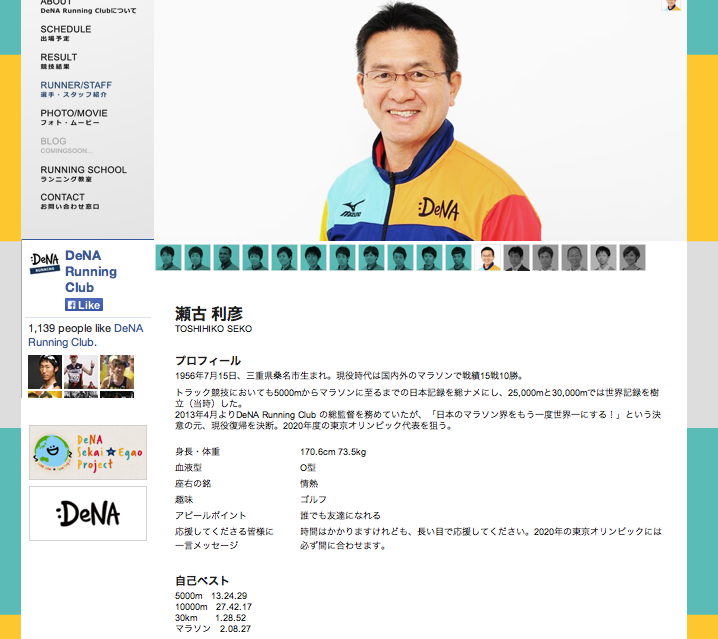Viewport: 718px width, 639px height.
Task: Select the gray thumbnail of the woman
Action: pos(632,257)
